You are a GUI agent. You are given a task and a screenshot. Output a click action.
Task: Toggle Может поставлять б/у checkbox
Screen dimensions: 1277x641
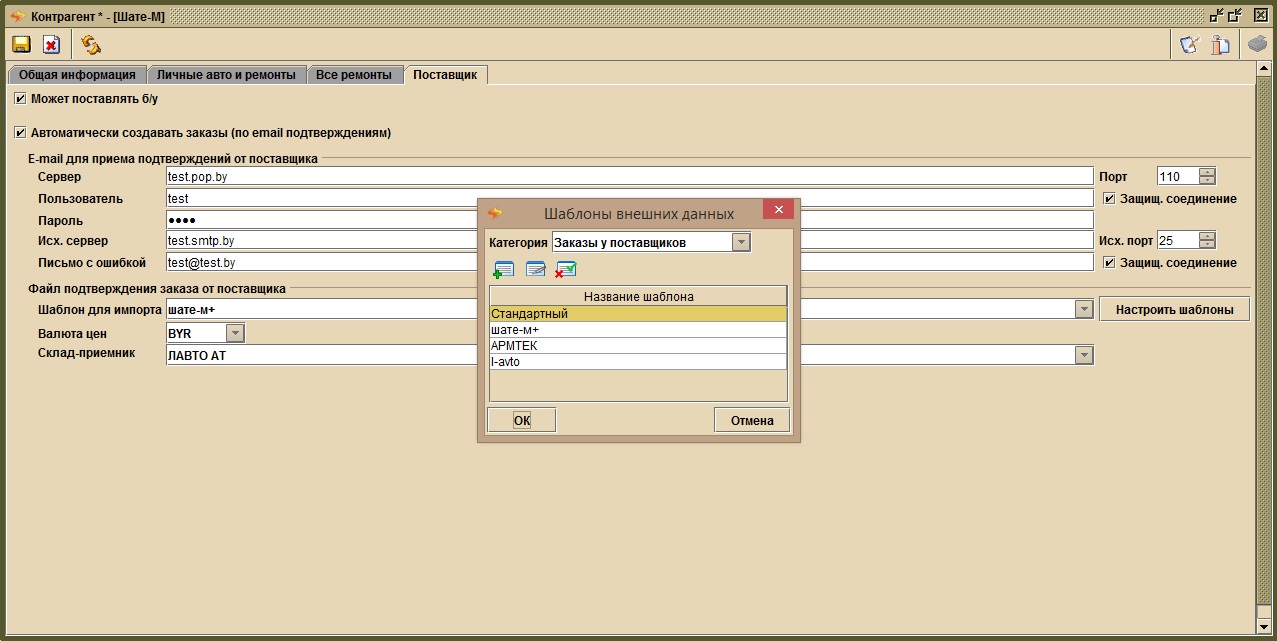20,99
